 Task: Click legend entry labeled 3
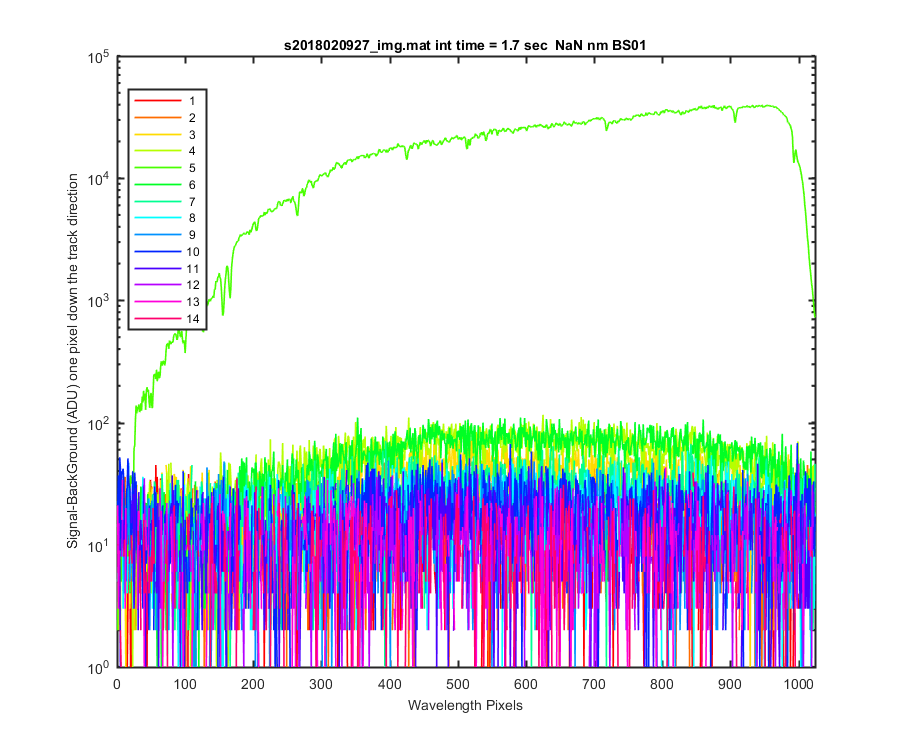click(165, 134)
